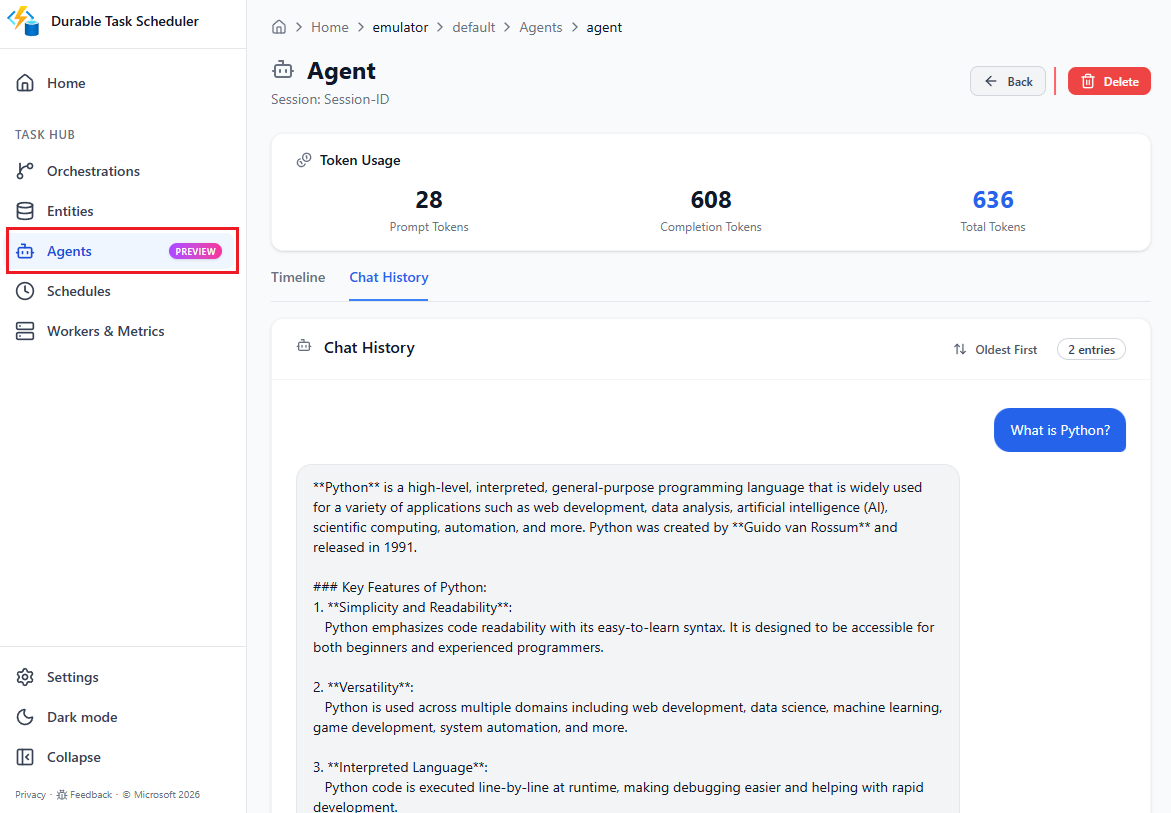Click the 2 entries badge

(x=1091, y=349)
